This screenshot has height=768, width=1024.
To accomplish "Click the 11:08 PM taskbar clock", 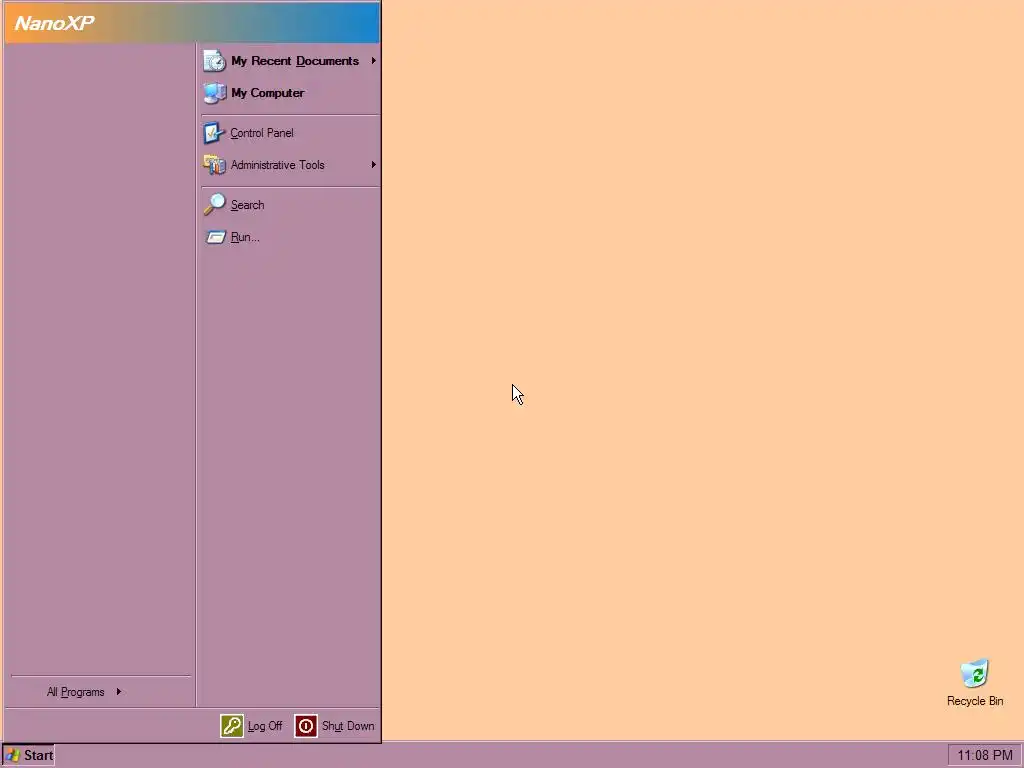I will pyautogui.click(x=985, y=756).
